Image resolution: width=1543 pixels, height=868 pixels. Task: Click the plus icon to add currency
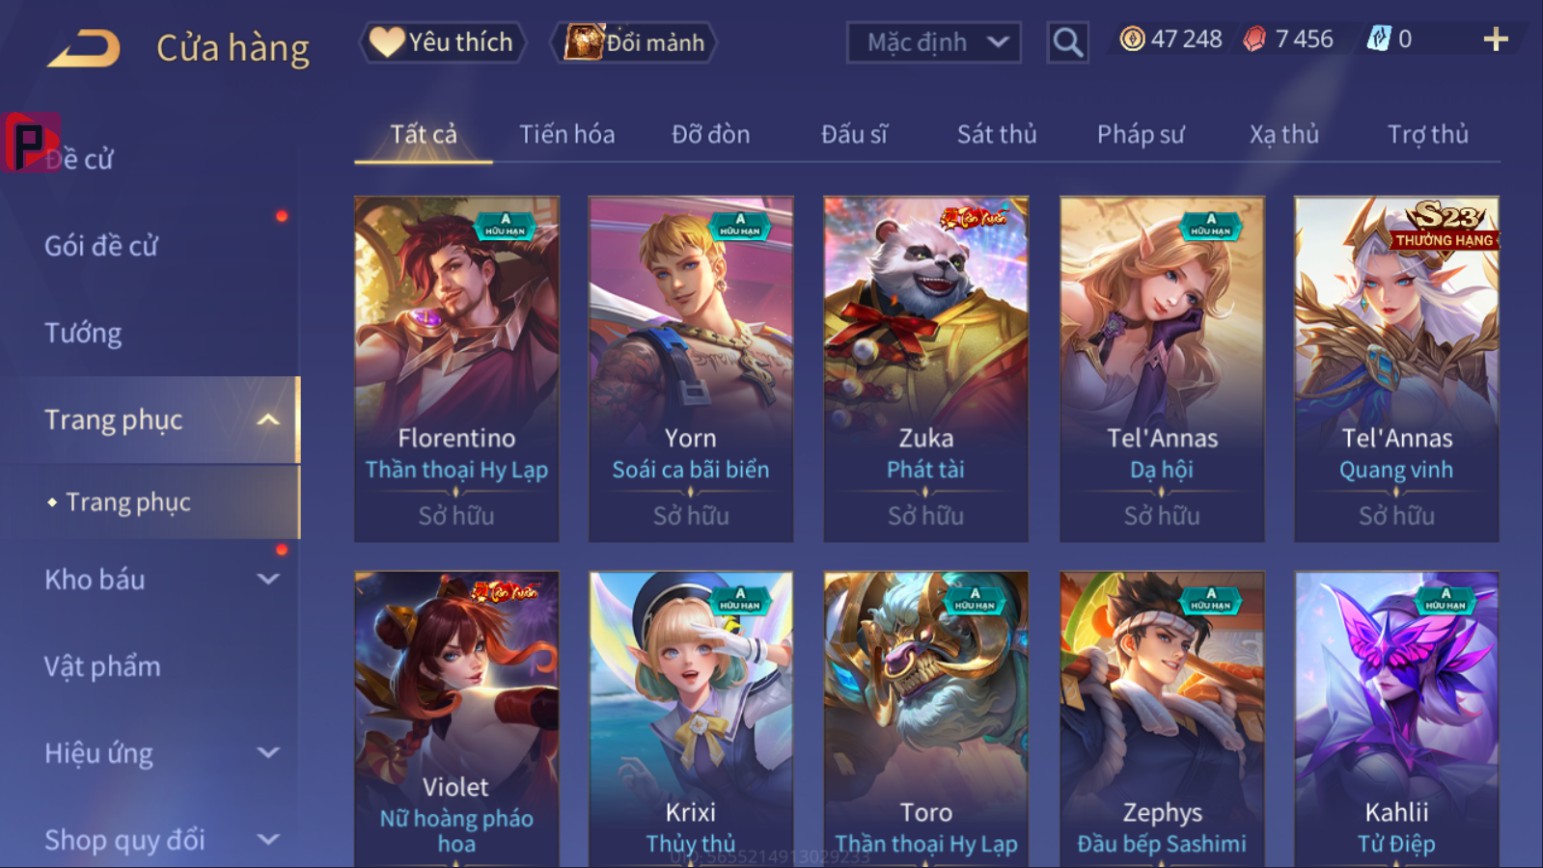point(1495,39)
